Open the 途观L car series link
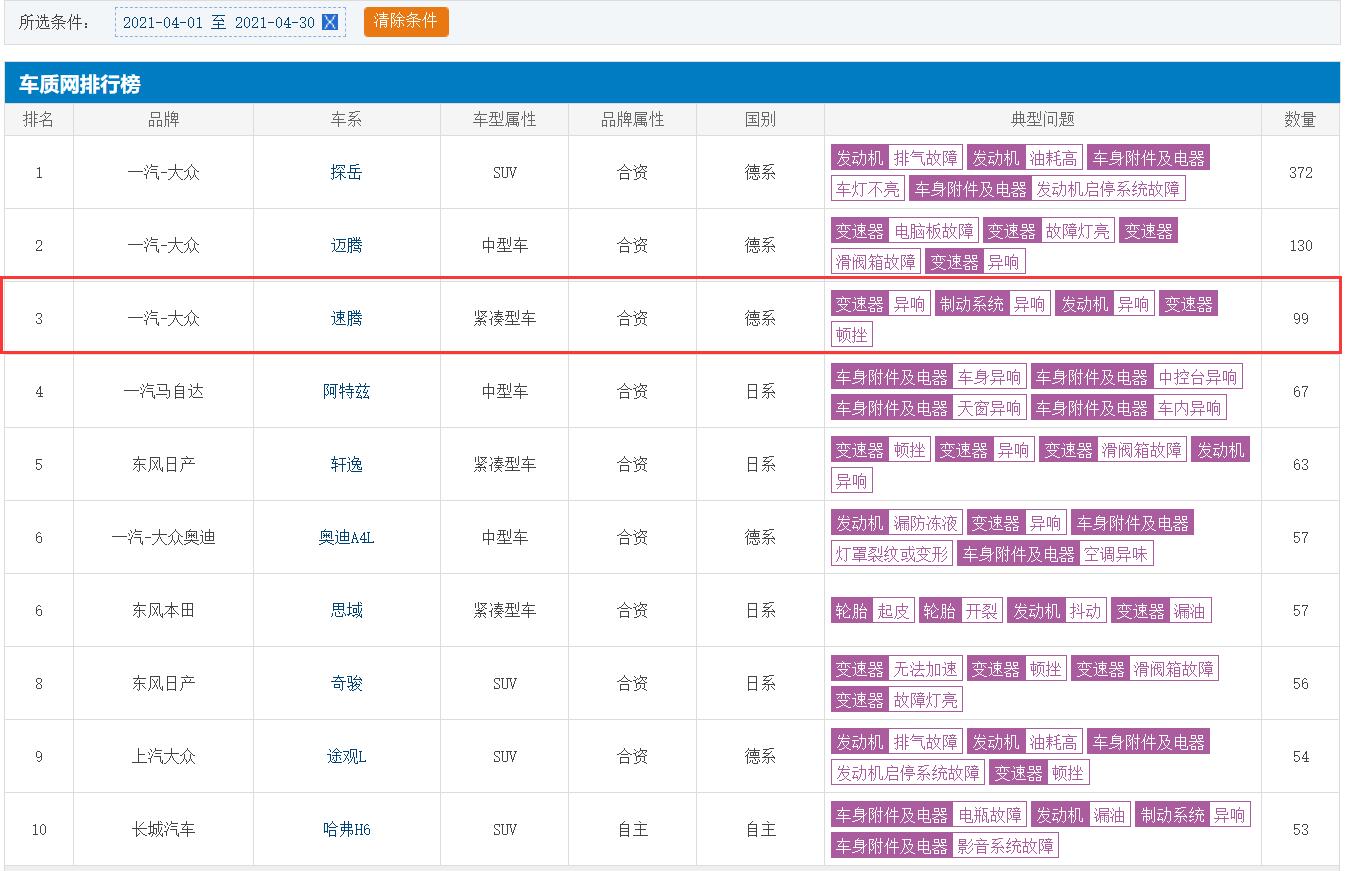This screenshot has width=1351, height=871. [x=346, y=757]
